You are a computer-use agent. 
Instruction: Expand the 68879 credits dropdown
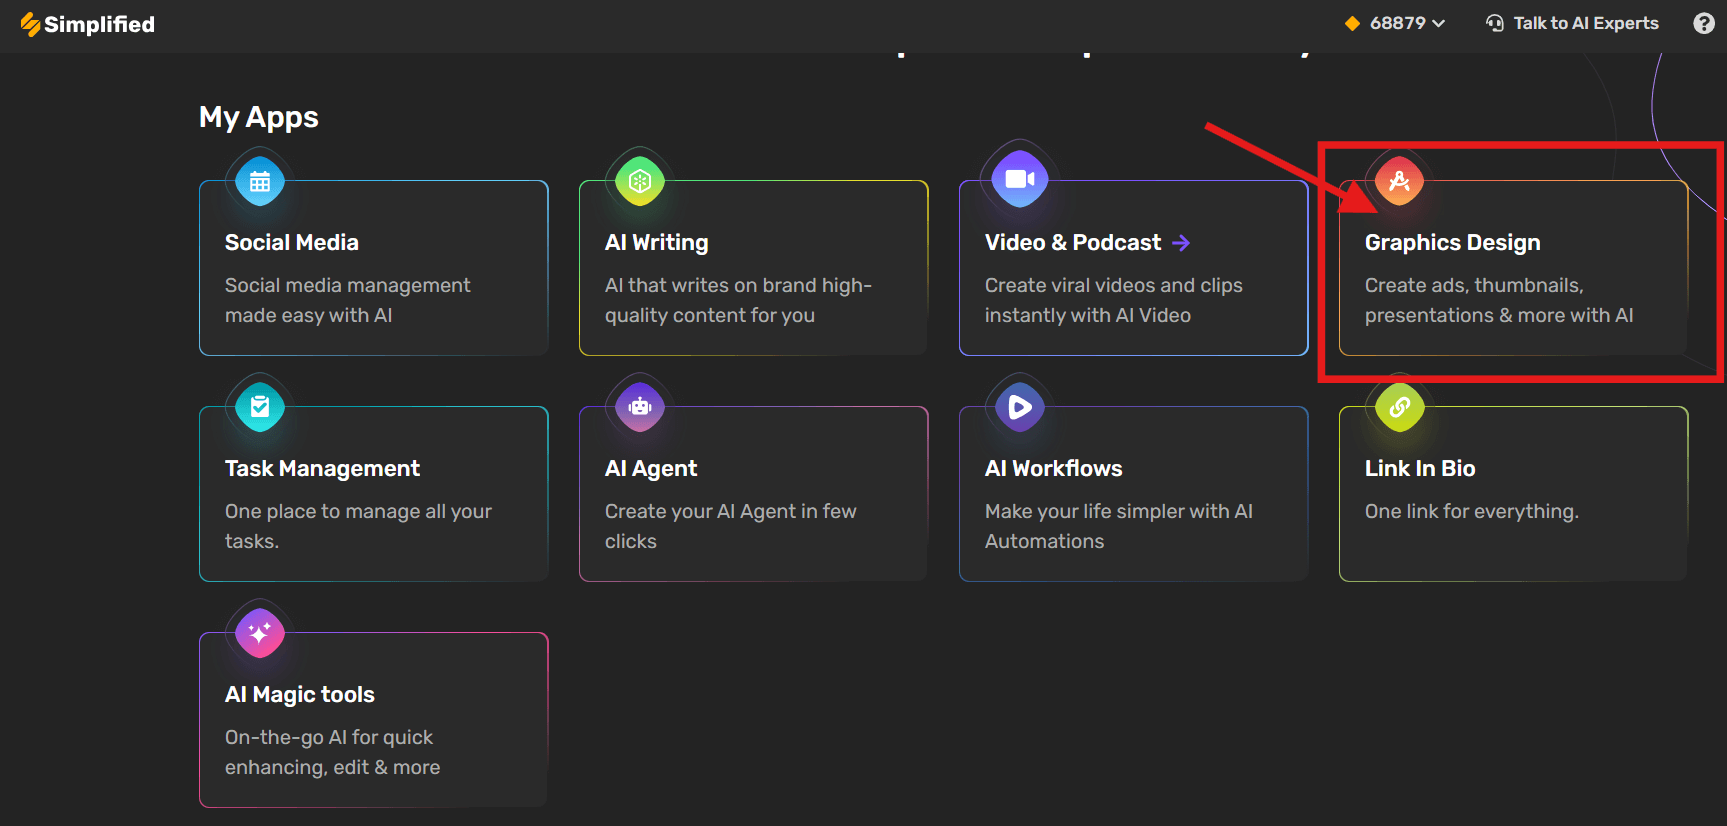click(x=1408, y=23)
